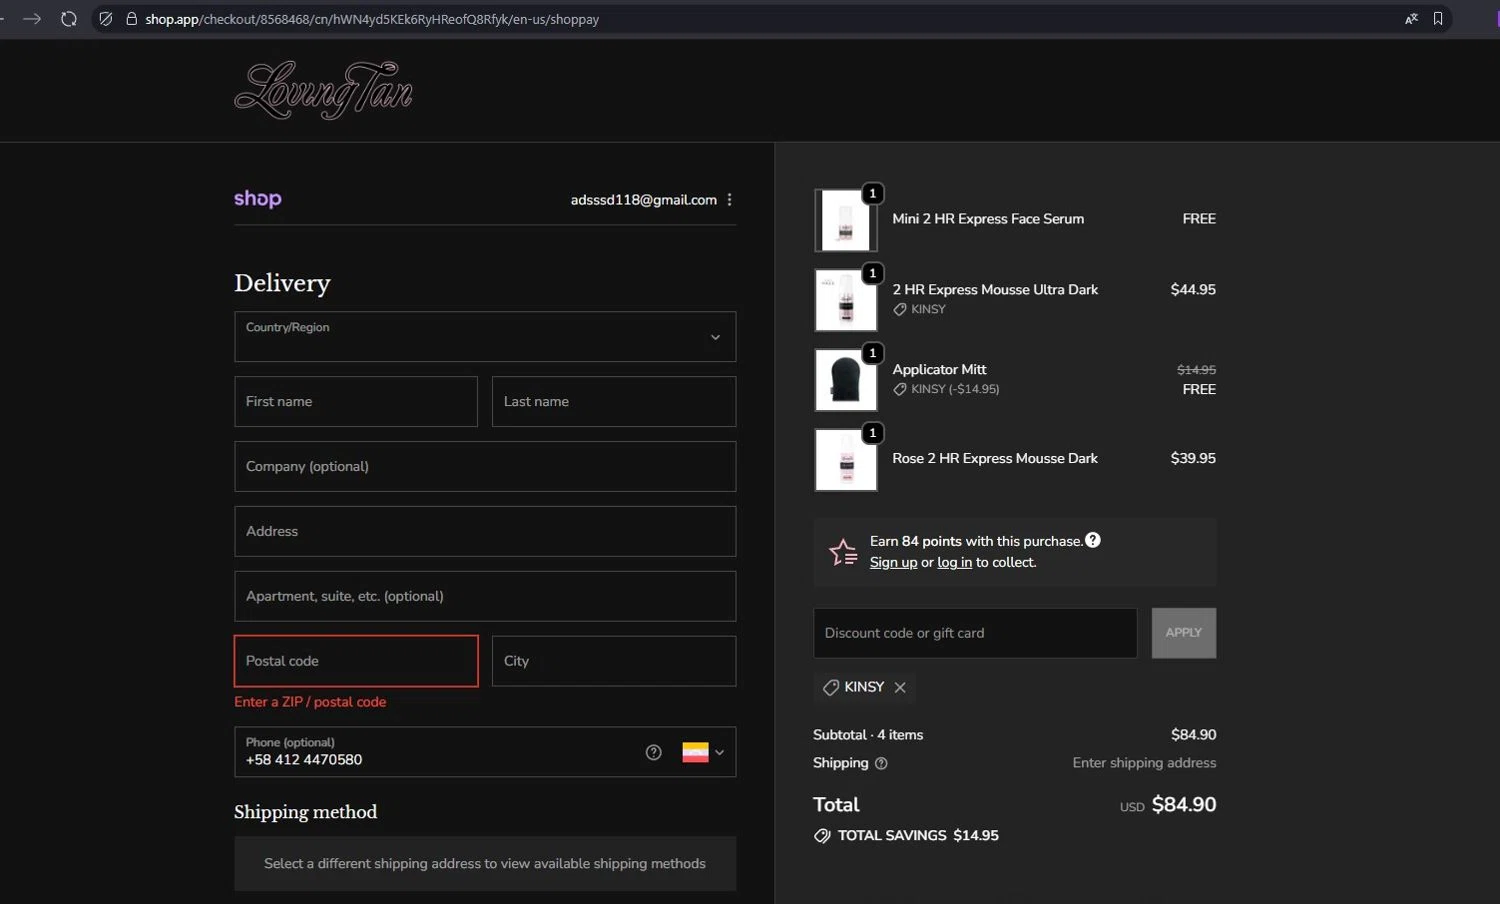Bookmark this page with the bookmark icon
The width and height of the screenshot is (1500, 904).
click(x=1438, y=19)
